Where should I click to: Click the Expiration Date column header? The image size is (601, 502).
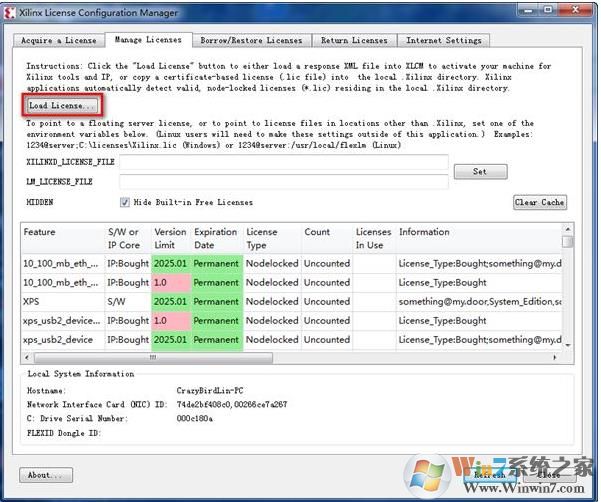point(216,238)
